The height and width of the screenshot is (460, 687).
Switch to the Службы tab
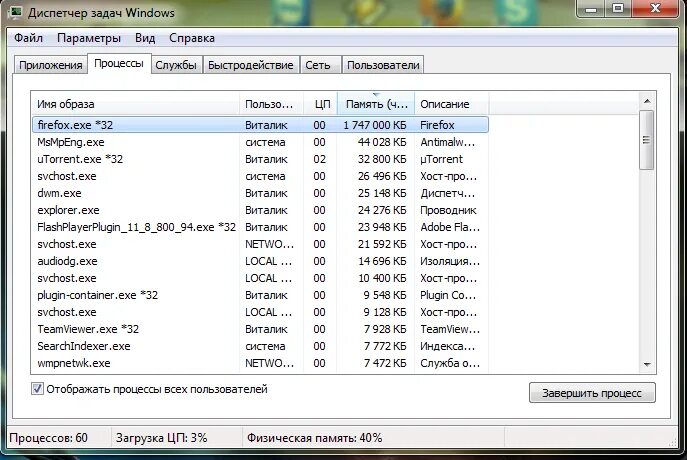click(x=176, y=65)
